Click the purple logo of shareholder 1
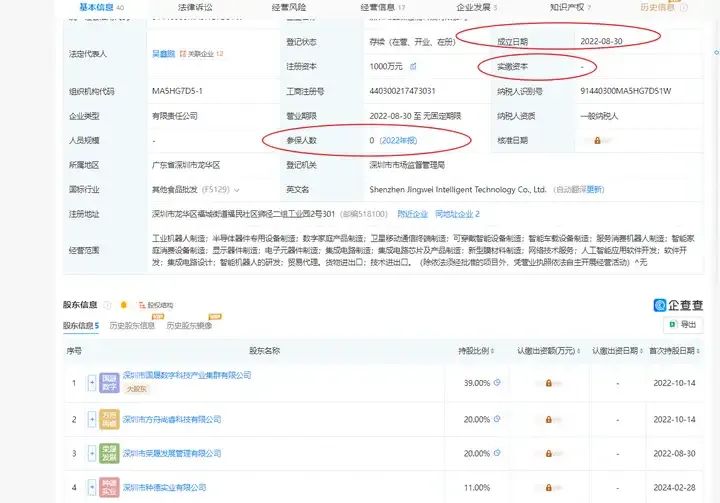This screenshot has height=503, width=720. (109, 383)
